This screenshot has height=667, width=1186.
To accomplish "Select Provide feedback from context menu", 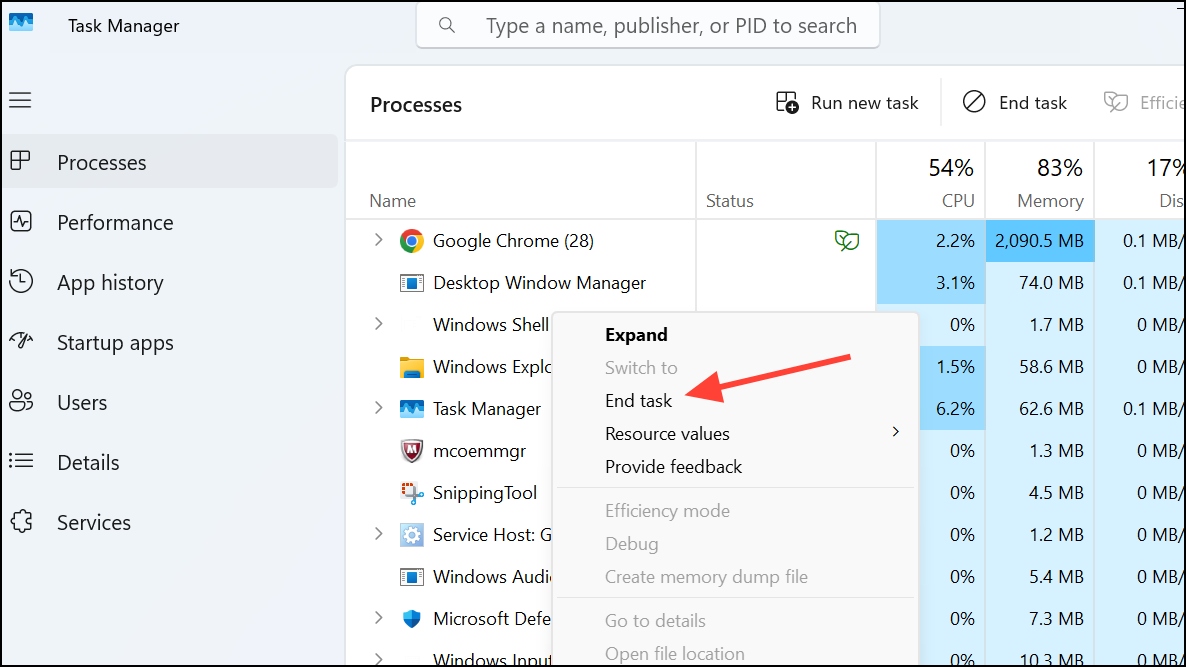I will coord(673,466).
